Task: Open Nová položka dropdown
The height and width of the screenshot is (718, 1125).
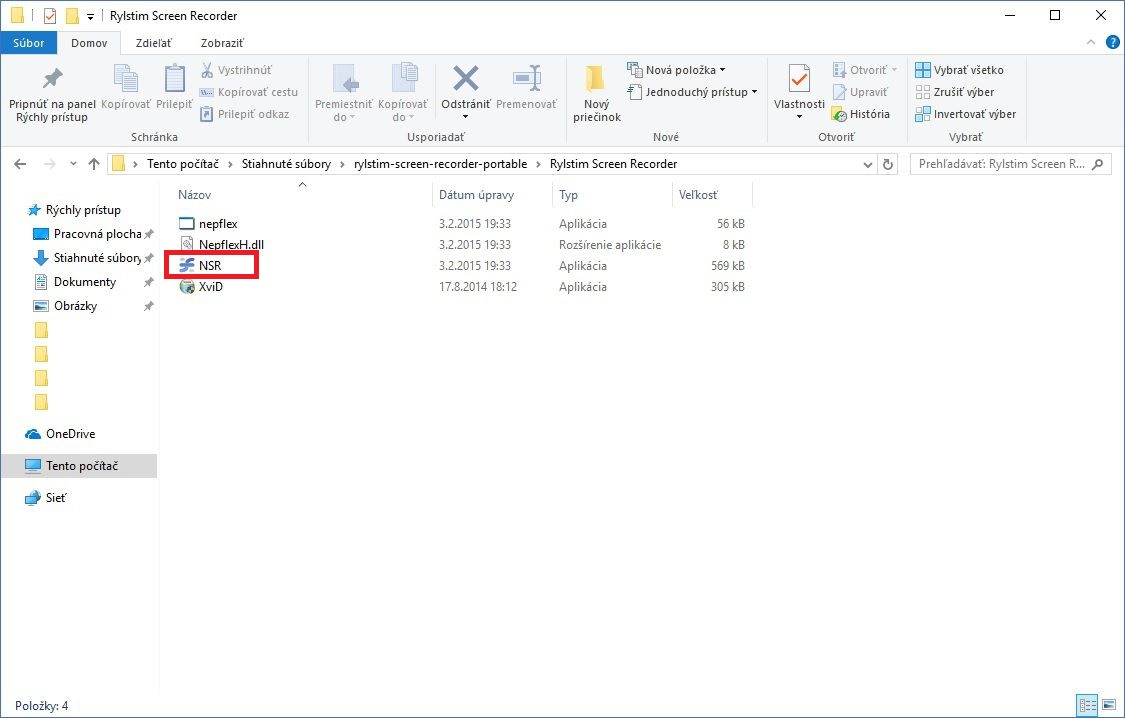Action: point(676,70)
